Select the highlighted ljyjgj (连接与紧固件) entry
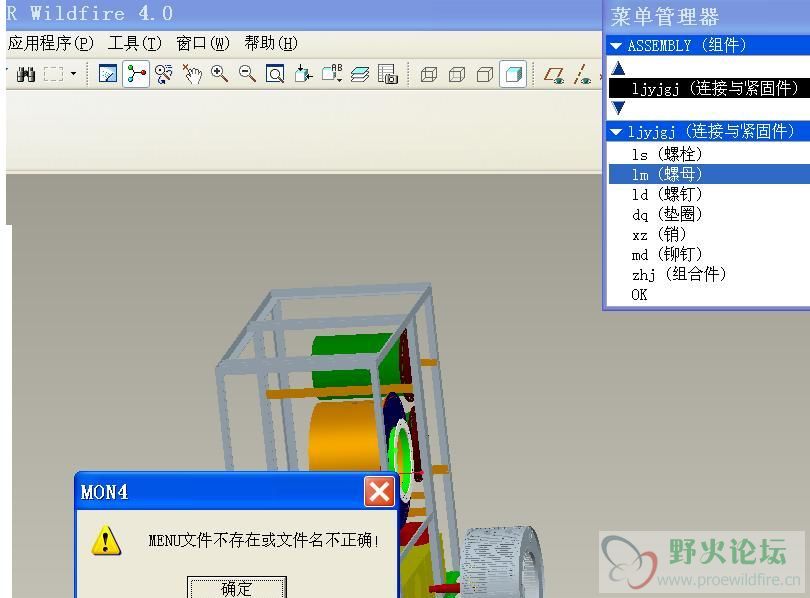 (x=708, y=88)
